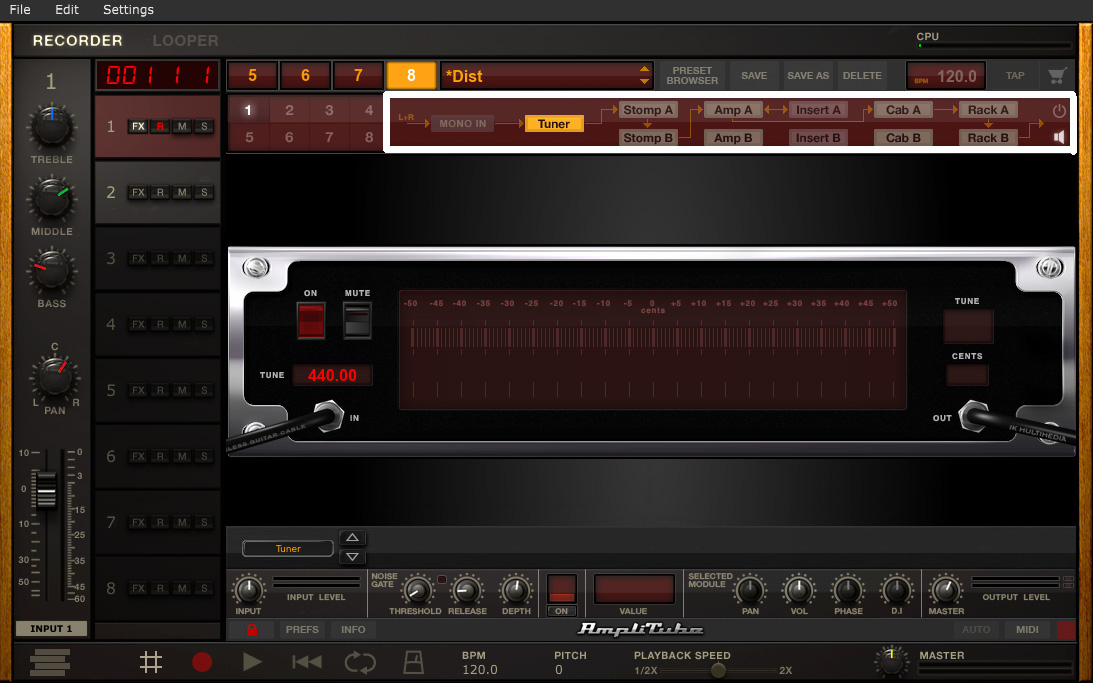Toggle the tuner ON switch
Viewport: 1093px width, 683px height.
click(311, 321)
